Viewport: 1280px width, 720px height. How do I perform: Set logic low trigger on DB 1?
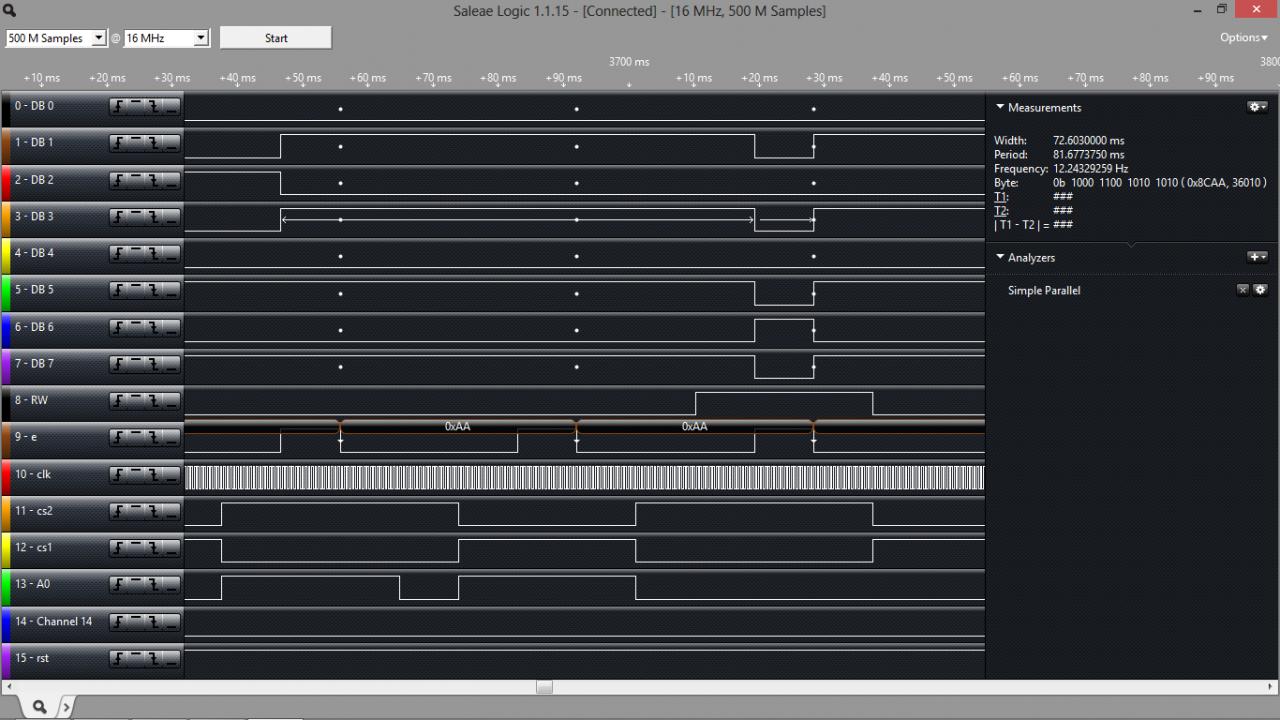(x=172, y=143)
